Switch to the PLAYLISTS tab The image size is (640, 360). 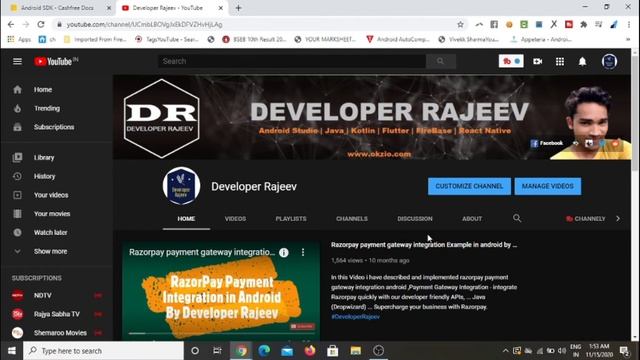[291, 219]
